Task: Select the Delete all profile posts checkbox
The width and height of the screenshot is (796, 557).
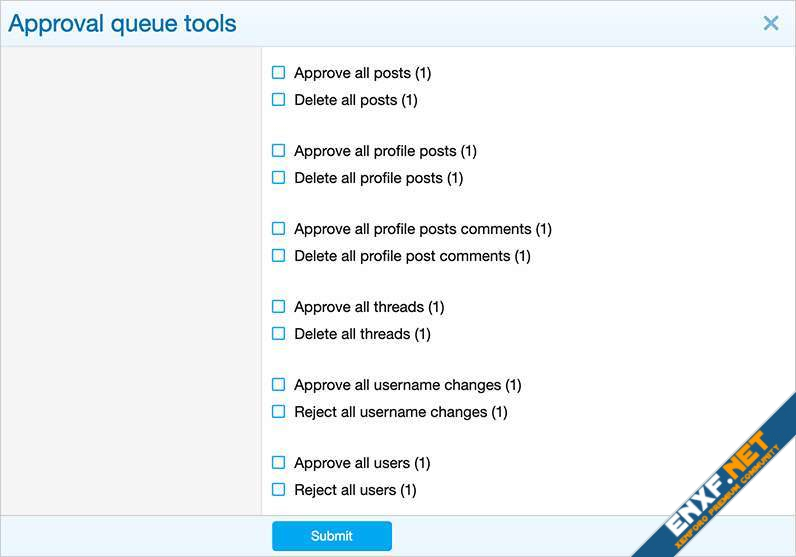Action: pos(279,178)
